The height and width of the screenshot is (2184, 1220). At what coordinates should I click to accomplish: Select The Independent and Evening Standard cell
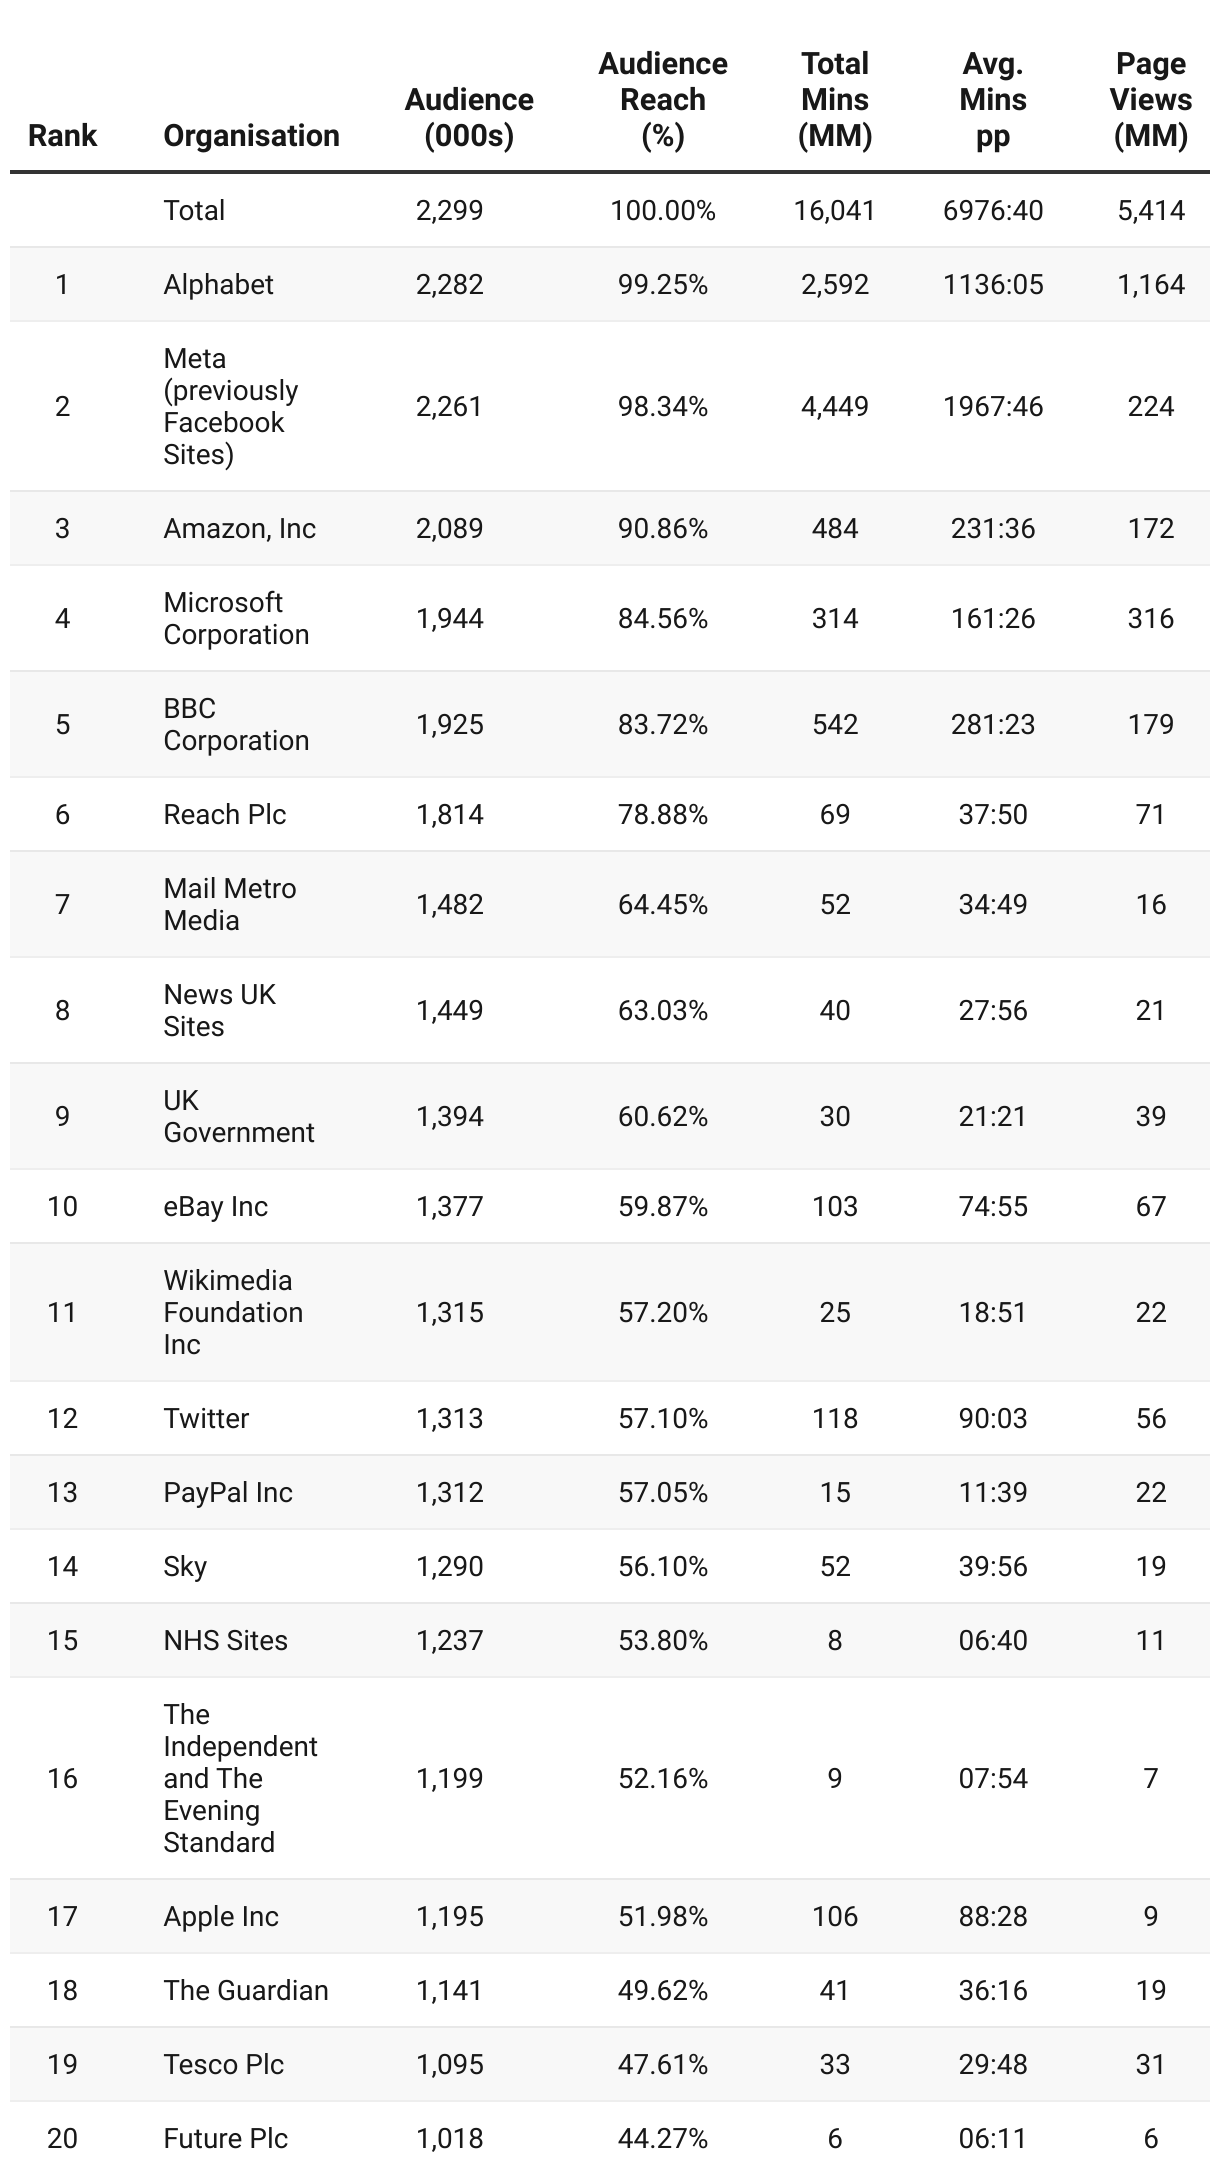(x=240, y=1778)
